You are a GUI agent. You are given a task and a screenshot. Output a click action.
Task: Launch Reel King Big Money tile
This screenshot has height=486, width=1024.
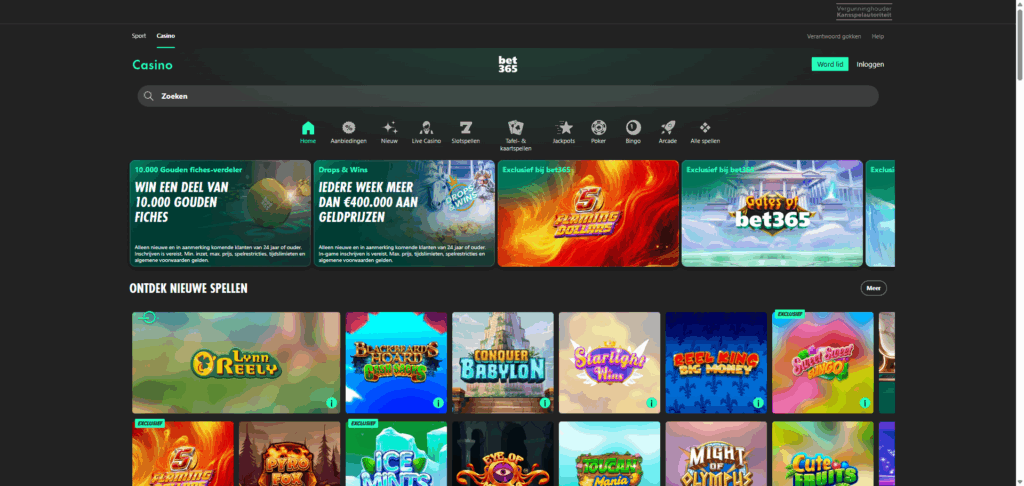716,363
